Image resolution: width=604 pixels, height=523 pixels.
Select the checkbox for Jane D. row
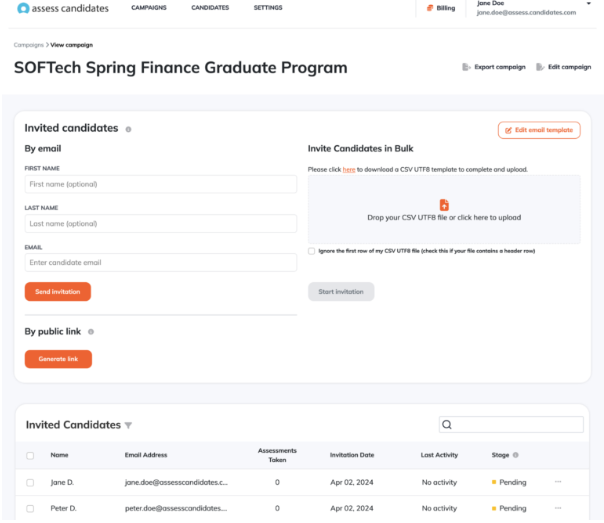tap(30, 483)
